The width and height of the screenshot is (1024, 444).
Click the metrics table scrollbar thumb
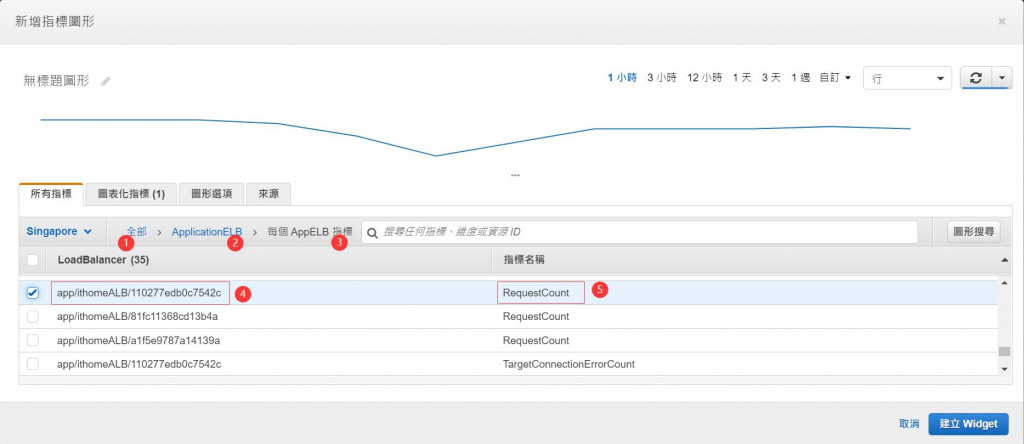1004,351
